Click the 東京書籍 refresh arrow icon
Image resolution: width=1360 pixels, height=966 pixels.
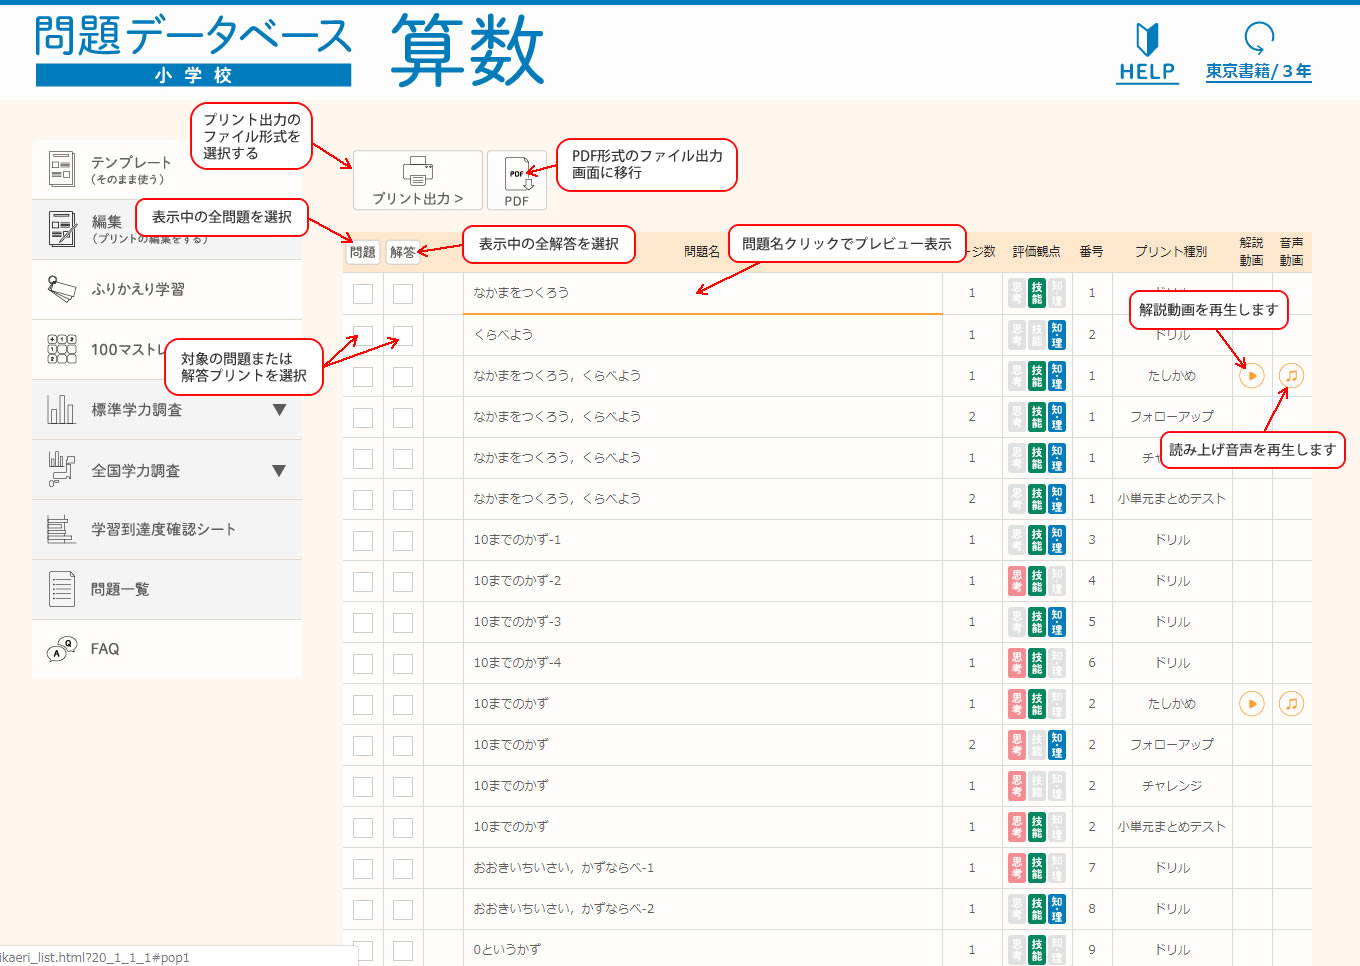point(1259,38)
